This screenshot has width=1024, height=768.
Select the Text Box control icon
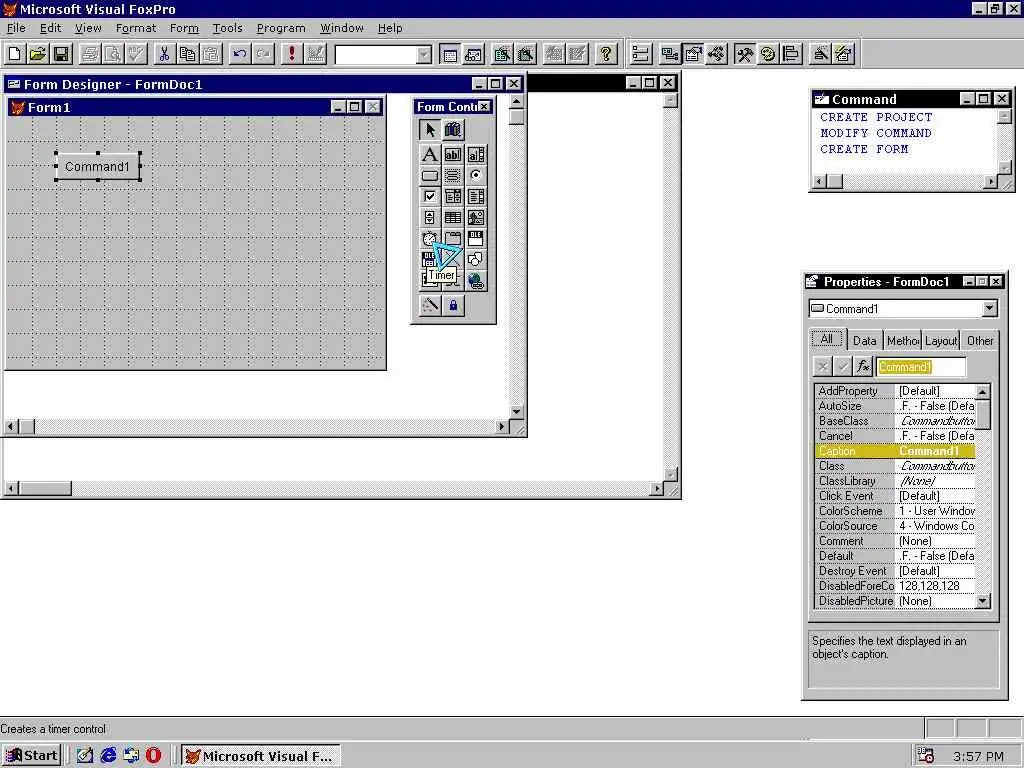click(x=453, y=155)
